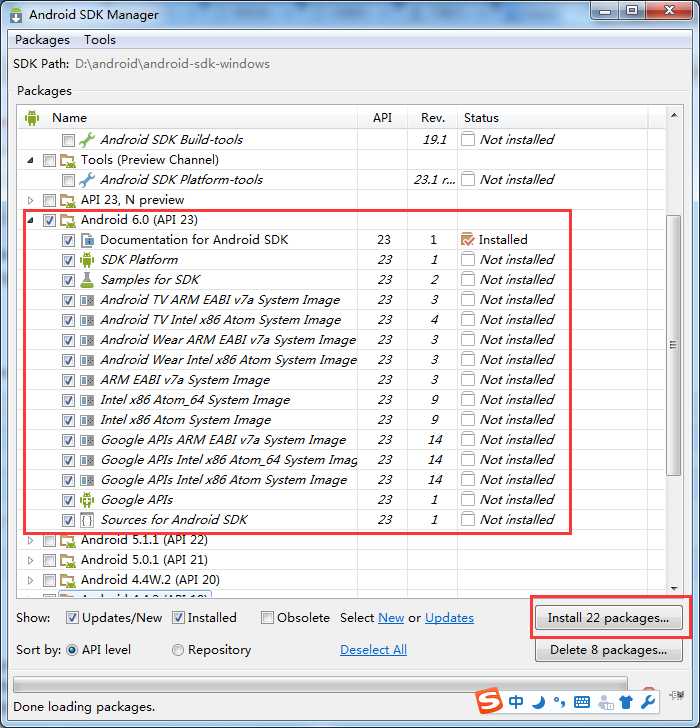This screenshot has height=728, width=700.
Task: Click Install 22 packages button
Action: (609, 618)
